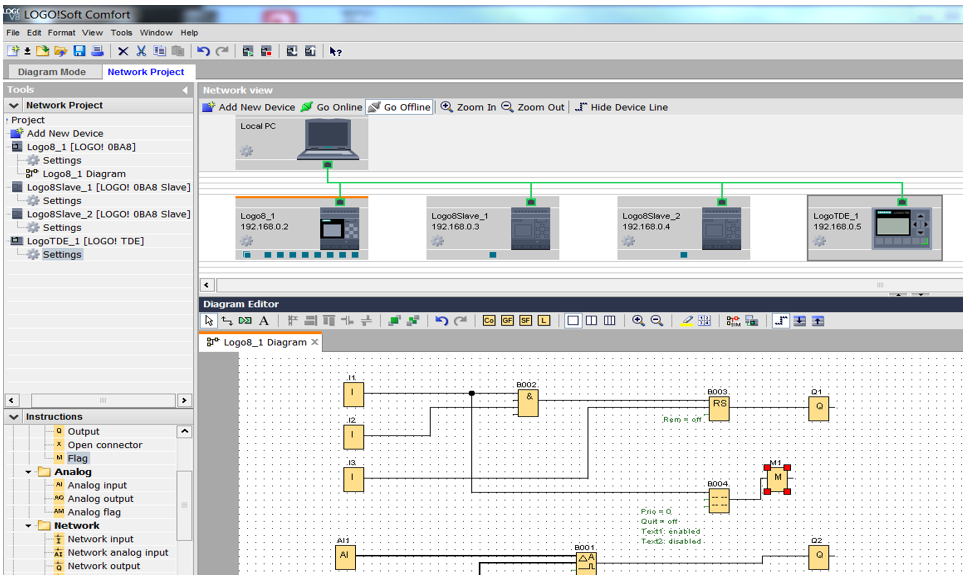Select the text tool letter A

(264, 320)
